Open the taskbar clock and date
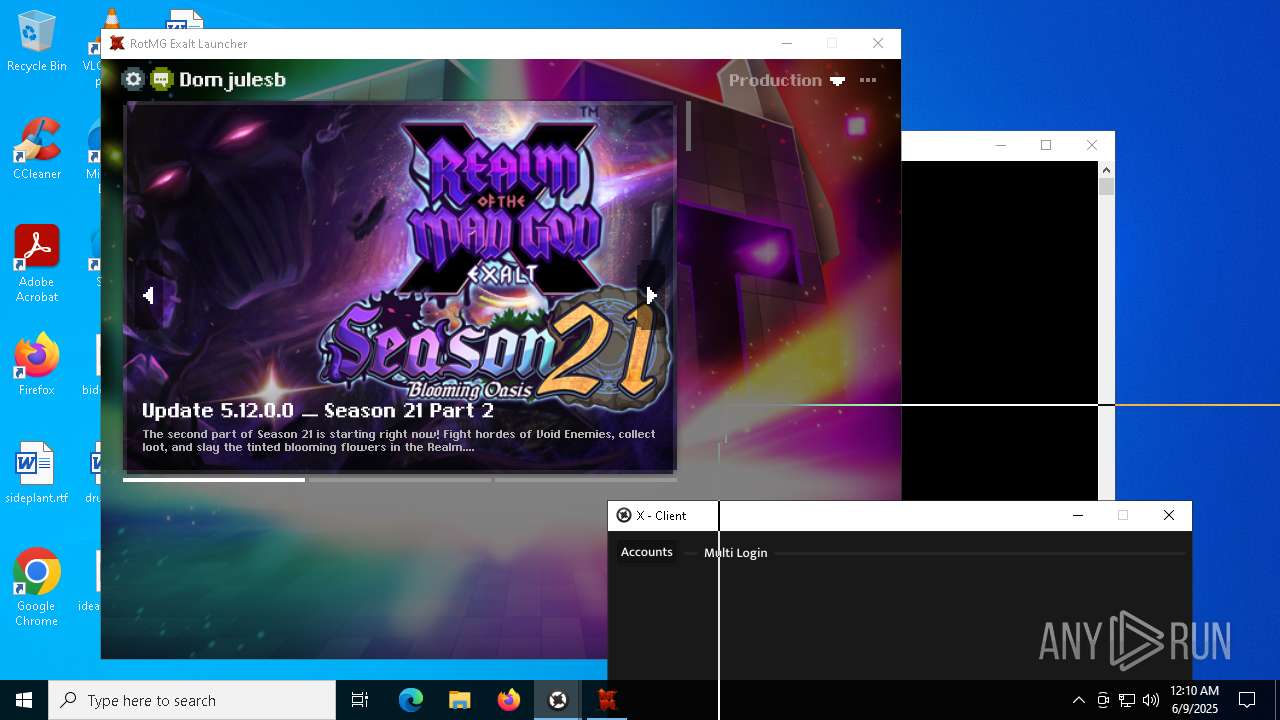Screen dimensions: 1280x720 [1194, 700]
